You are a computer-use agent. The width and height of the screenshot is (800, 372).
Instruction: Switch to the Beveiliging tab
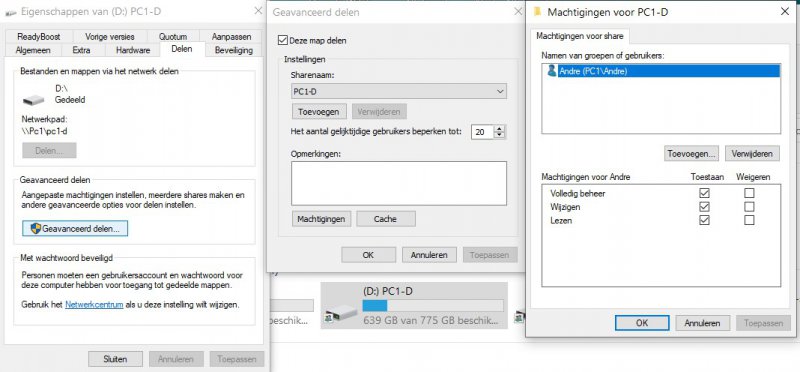pos(234,50)
